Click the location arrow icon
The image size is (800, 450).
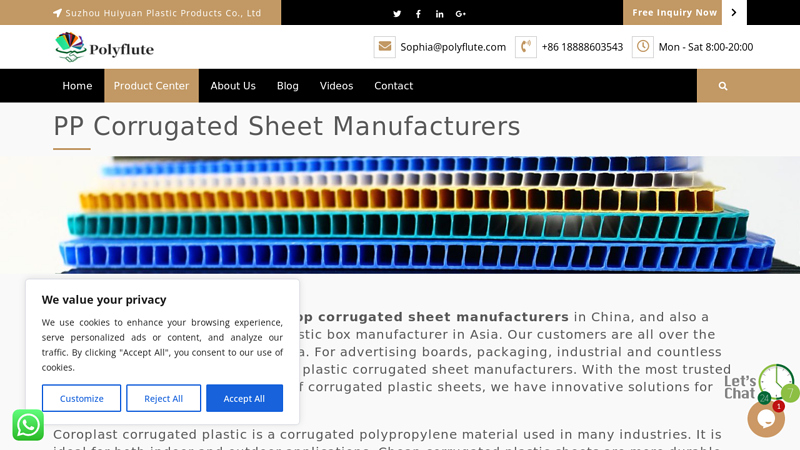(57, 13)
